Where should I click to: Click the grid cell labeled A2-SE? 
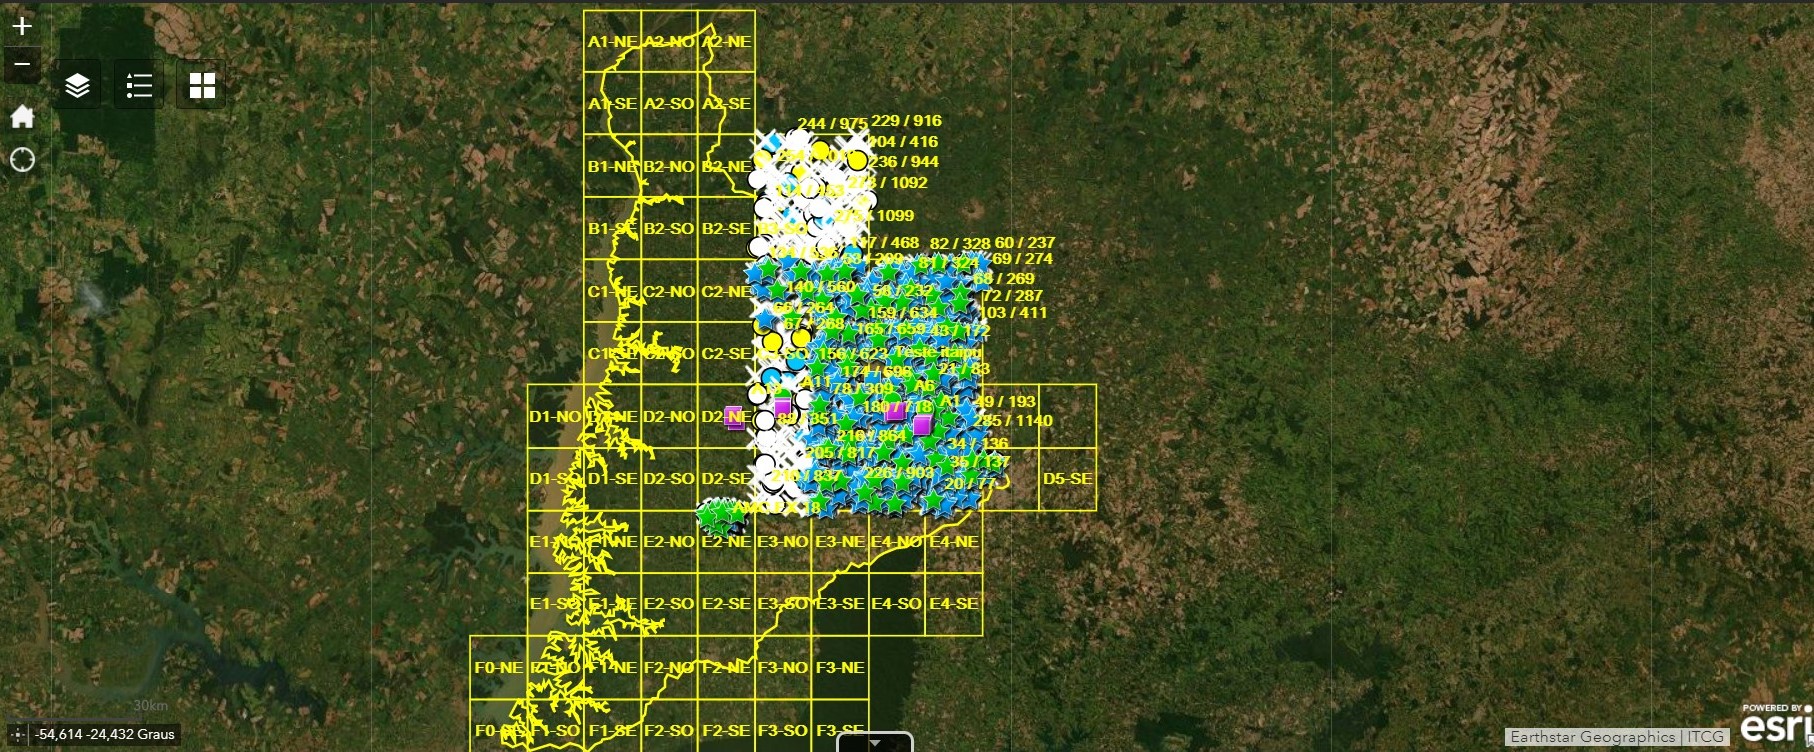pyautogui.click(x=726, y=103)
